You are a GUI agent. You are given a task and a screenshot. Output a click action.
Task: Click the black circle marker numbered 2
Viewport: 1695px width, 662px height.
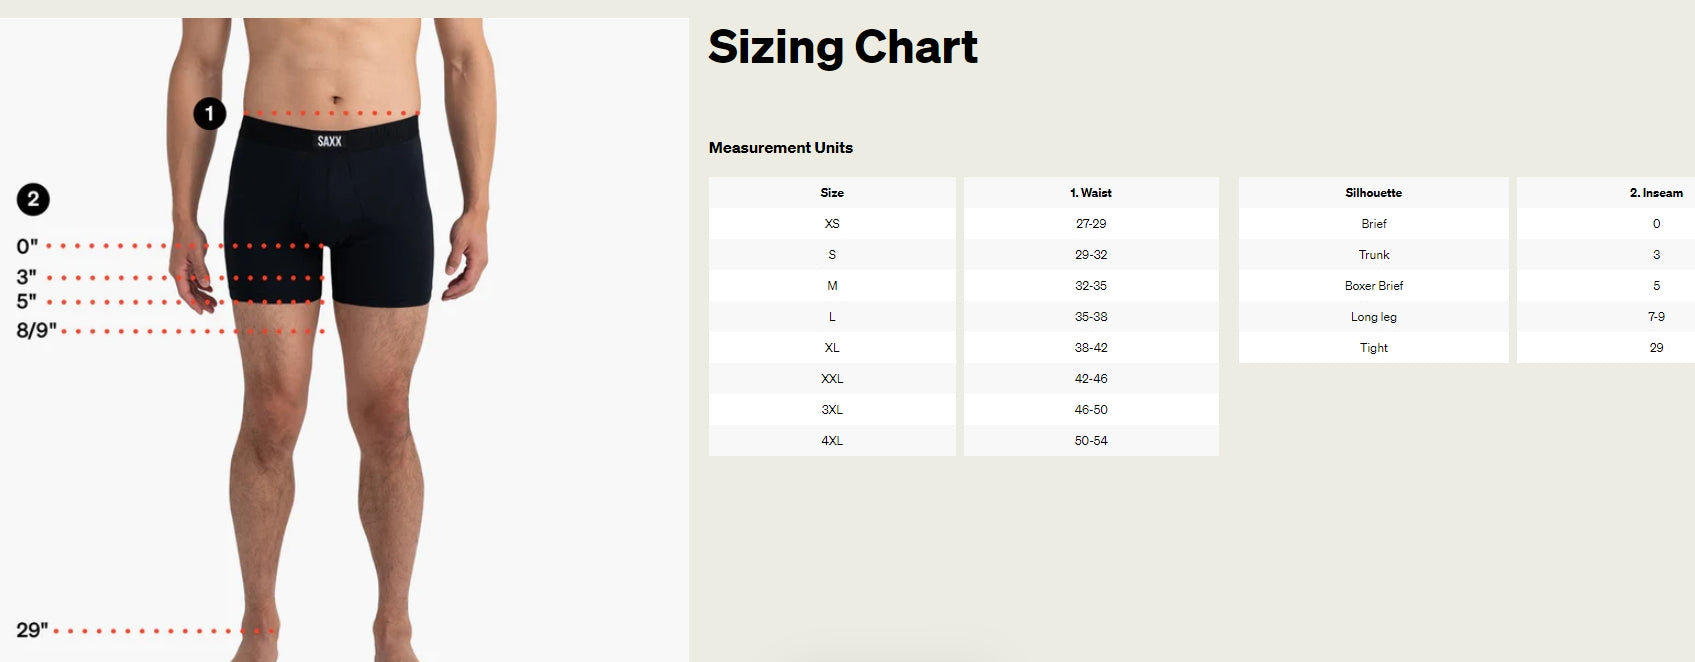(33, 199)
